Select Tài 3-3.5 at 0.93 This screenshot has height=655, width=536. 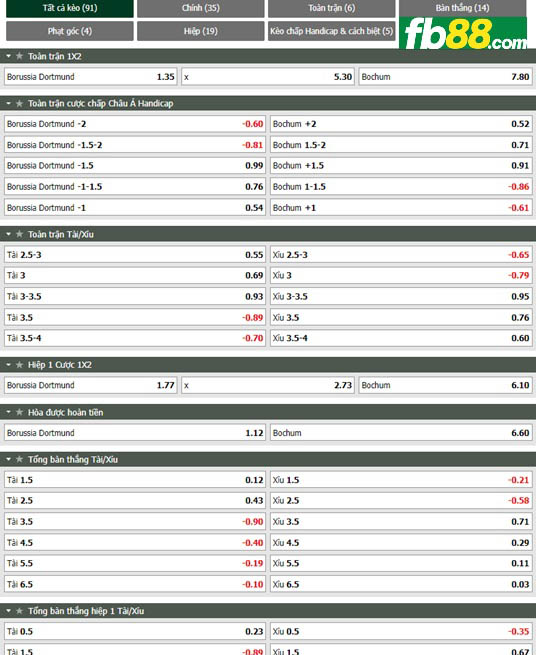click(135, 297)
